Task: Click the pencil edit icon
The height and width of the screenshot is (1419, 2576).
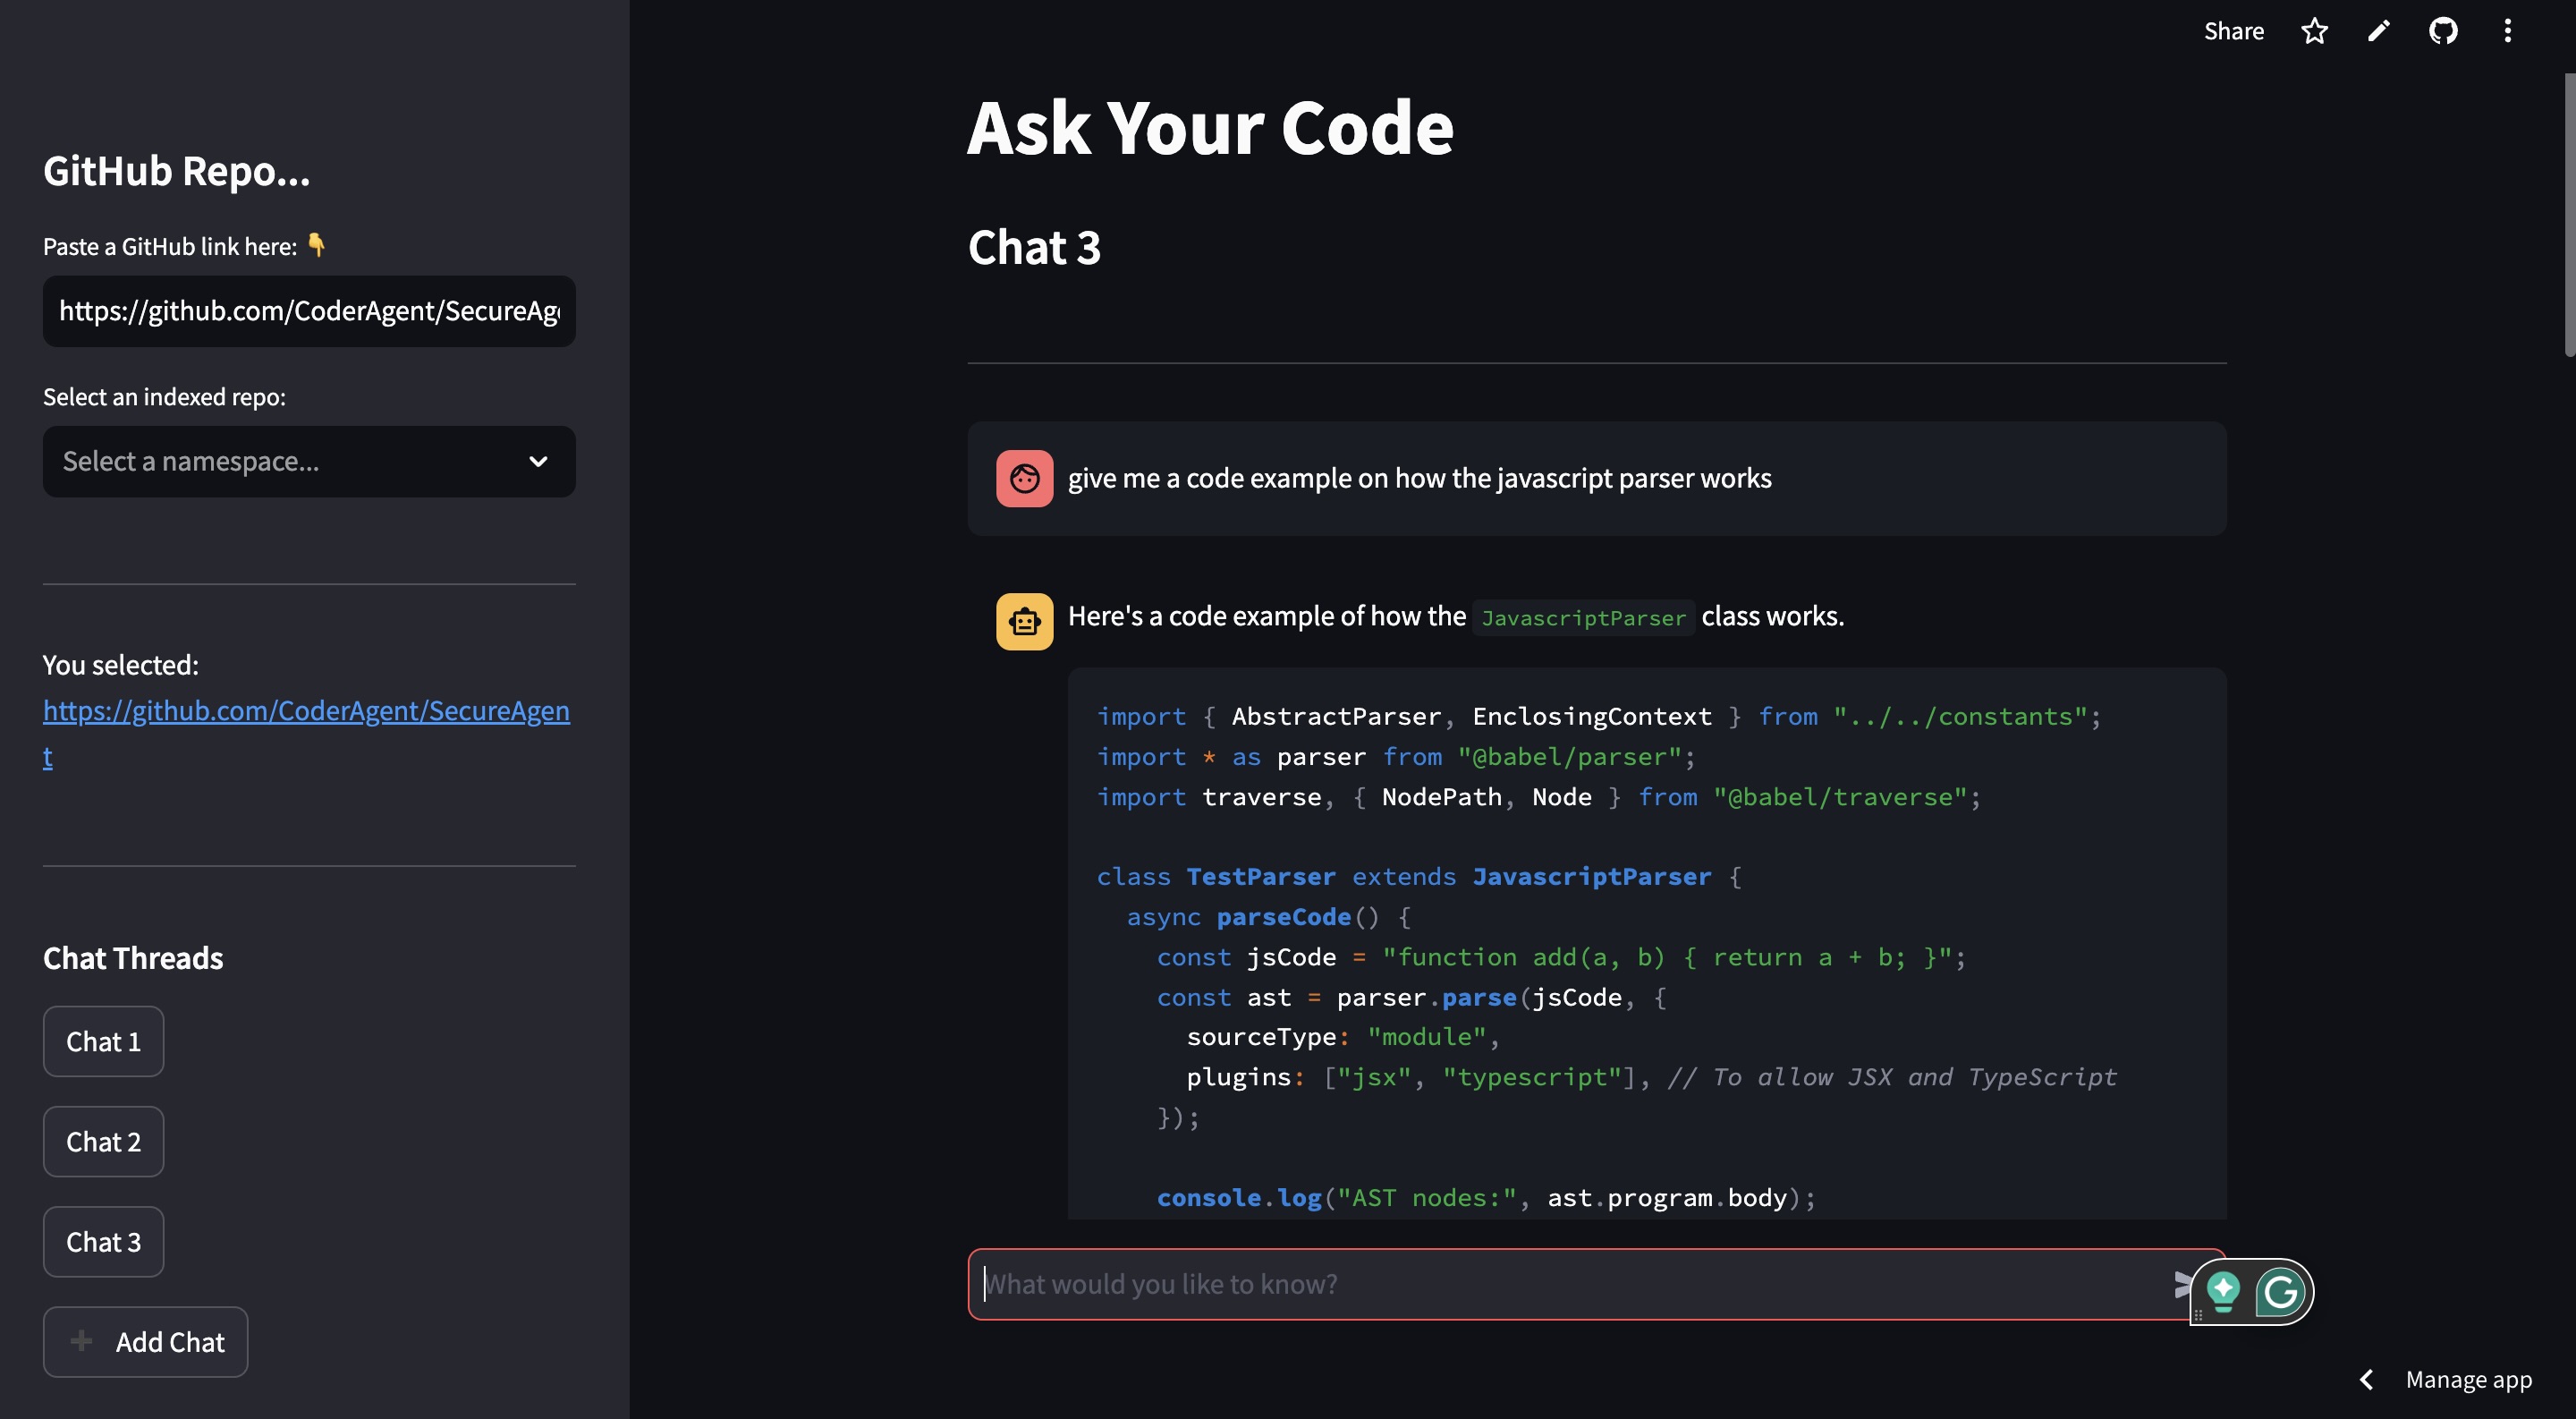Action: [2378, 31]
